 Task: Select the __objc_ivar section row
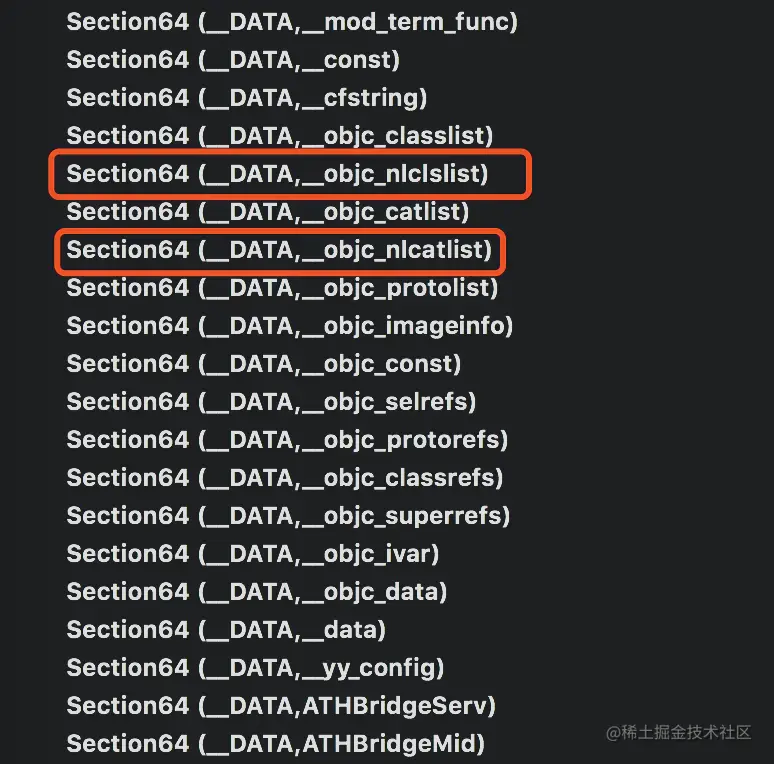click(253, 554)
